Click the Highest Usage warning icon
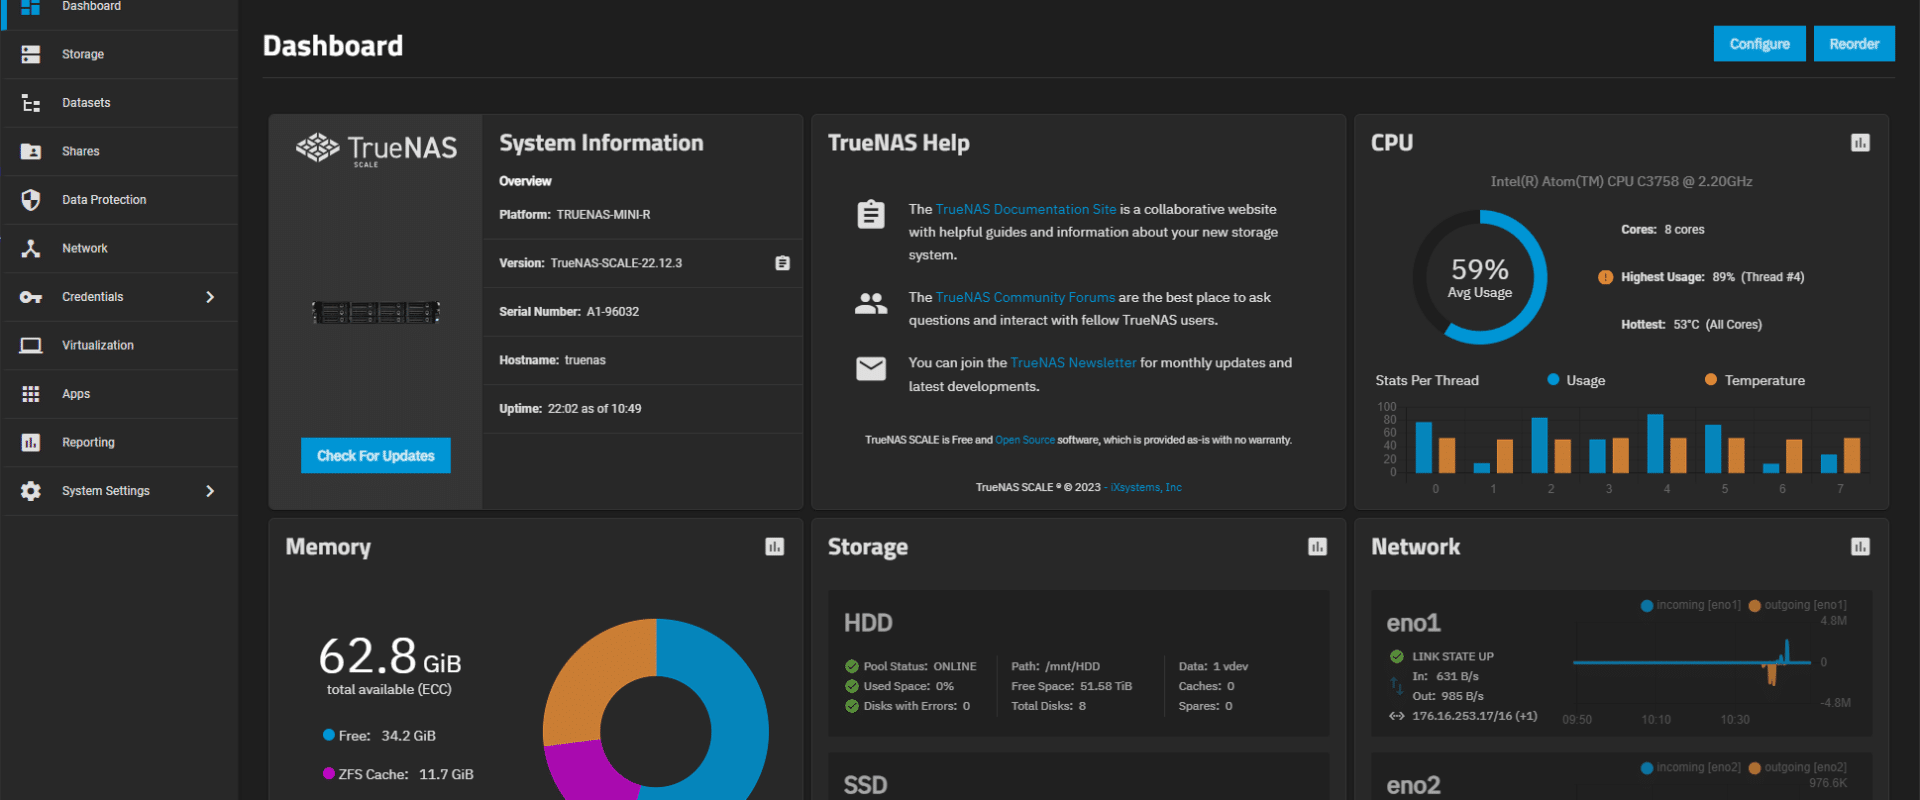The height and width of the screenshot is (800, 1920). click(x=1605, y=277)
